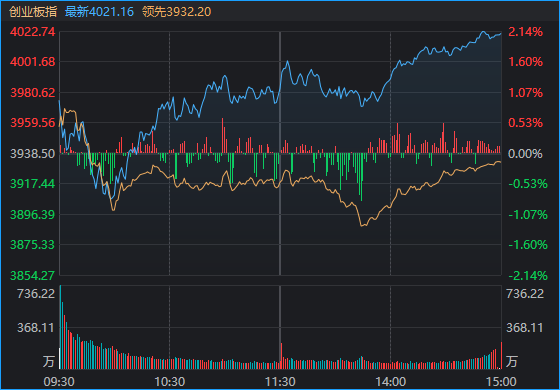Screen dimensions: 560x390
Task: Click the 11:30 time axis label
Action: (280, 382)
